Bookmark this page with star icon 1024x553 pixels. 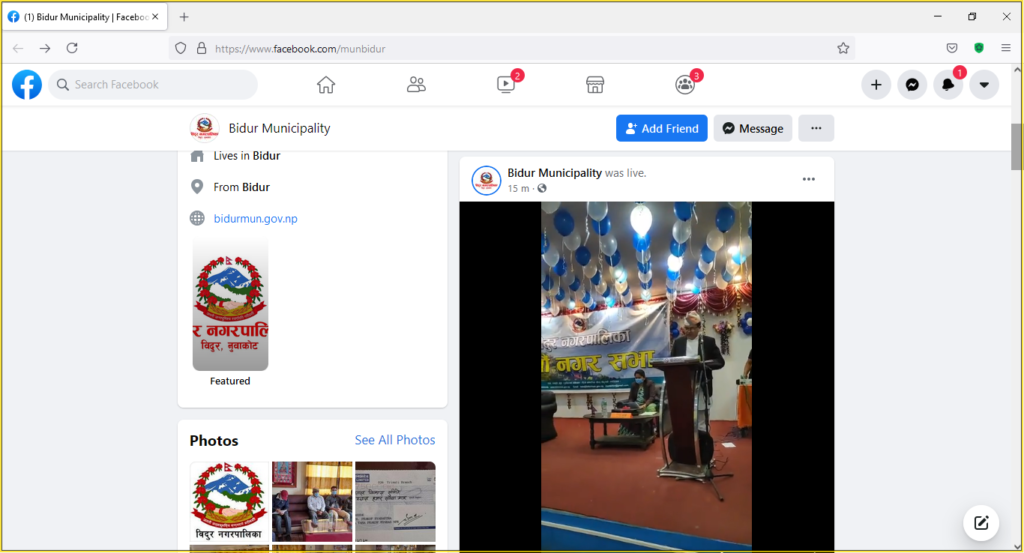coord(843,48)
